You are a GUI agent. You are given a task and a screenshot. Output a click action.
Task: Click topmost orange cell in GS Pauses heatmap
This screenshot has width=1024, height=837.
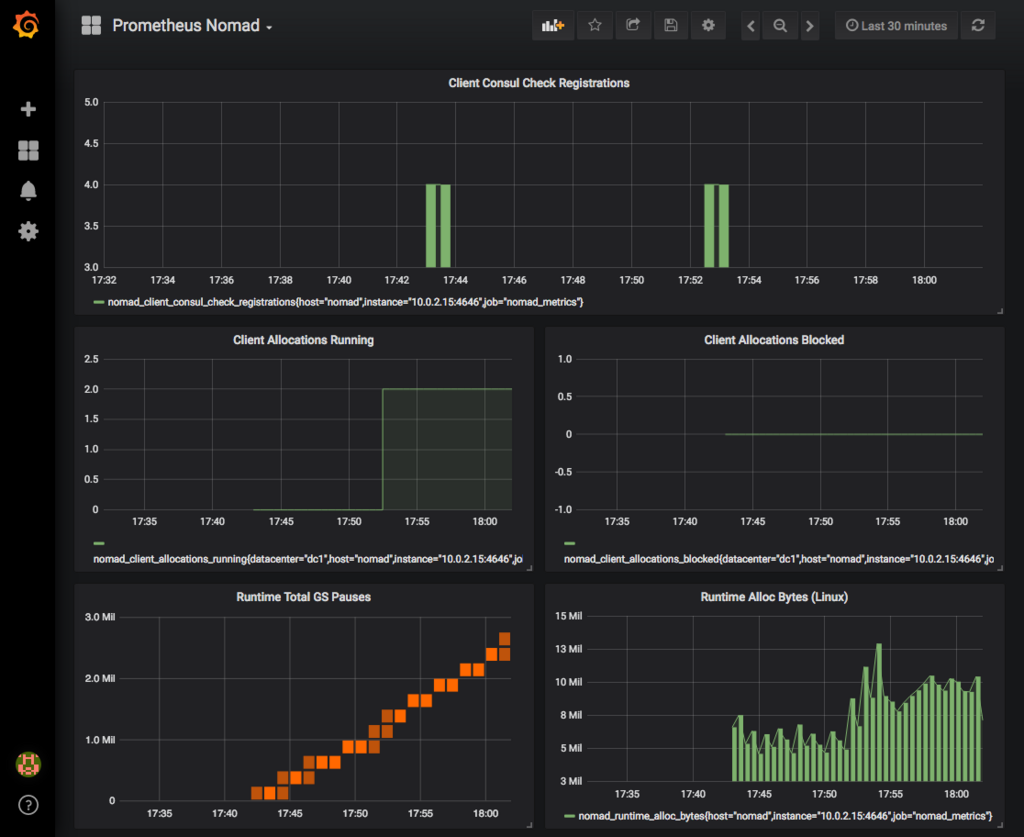505,639
